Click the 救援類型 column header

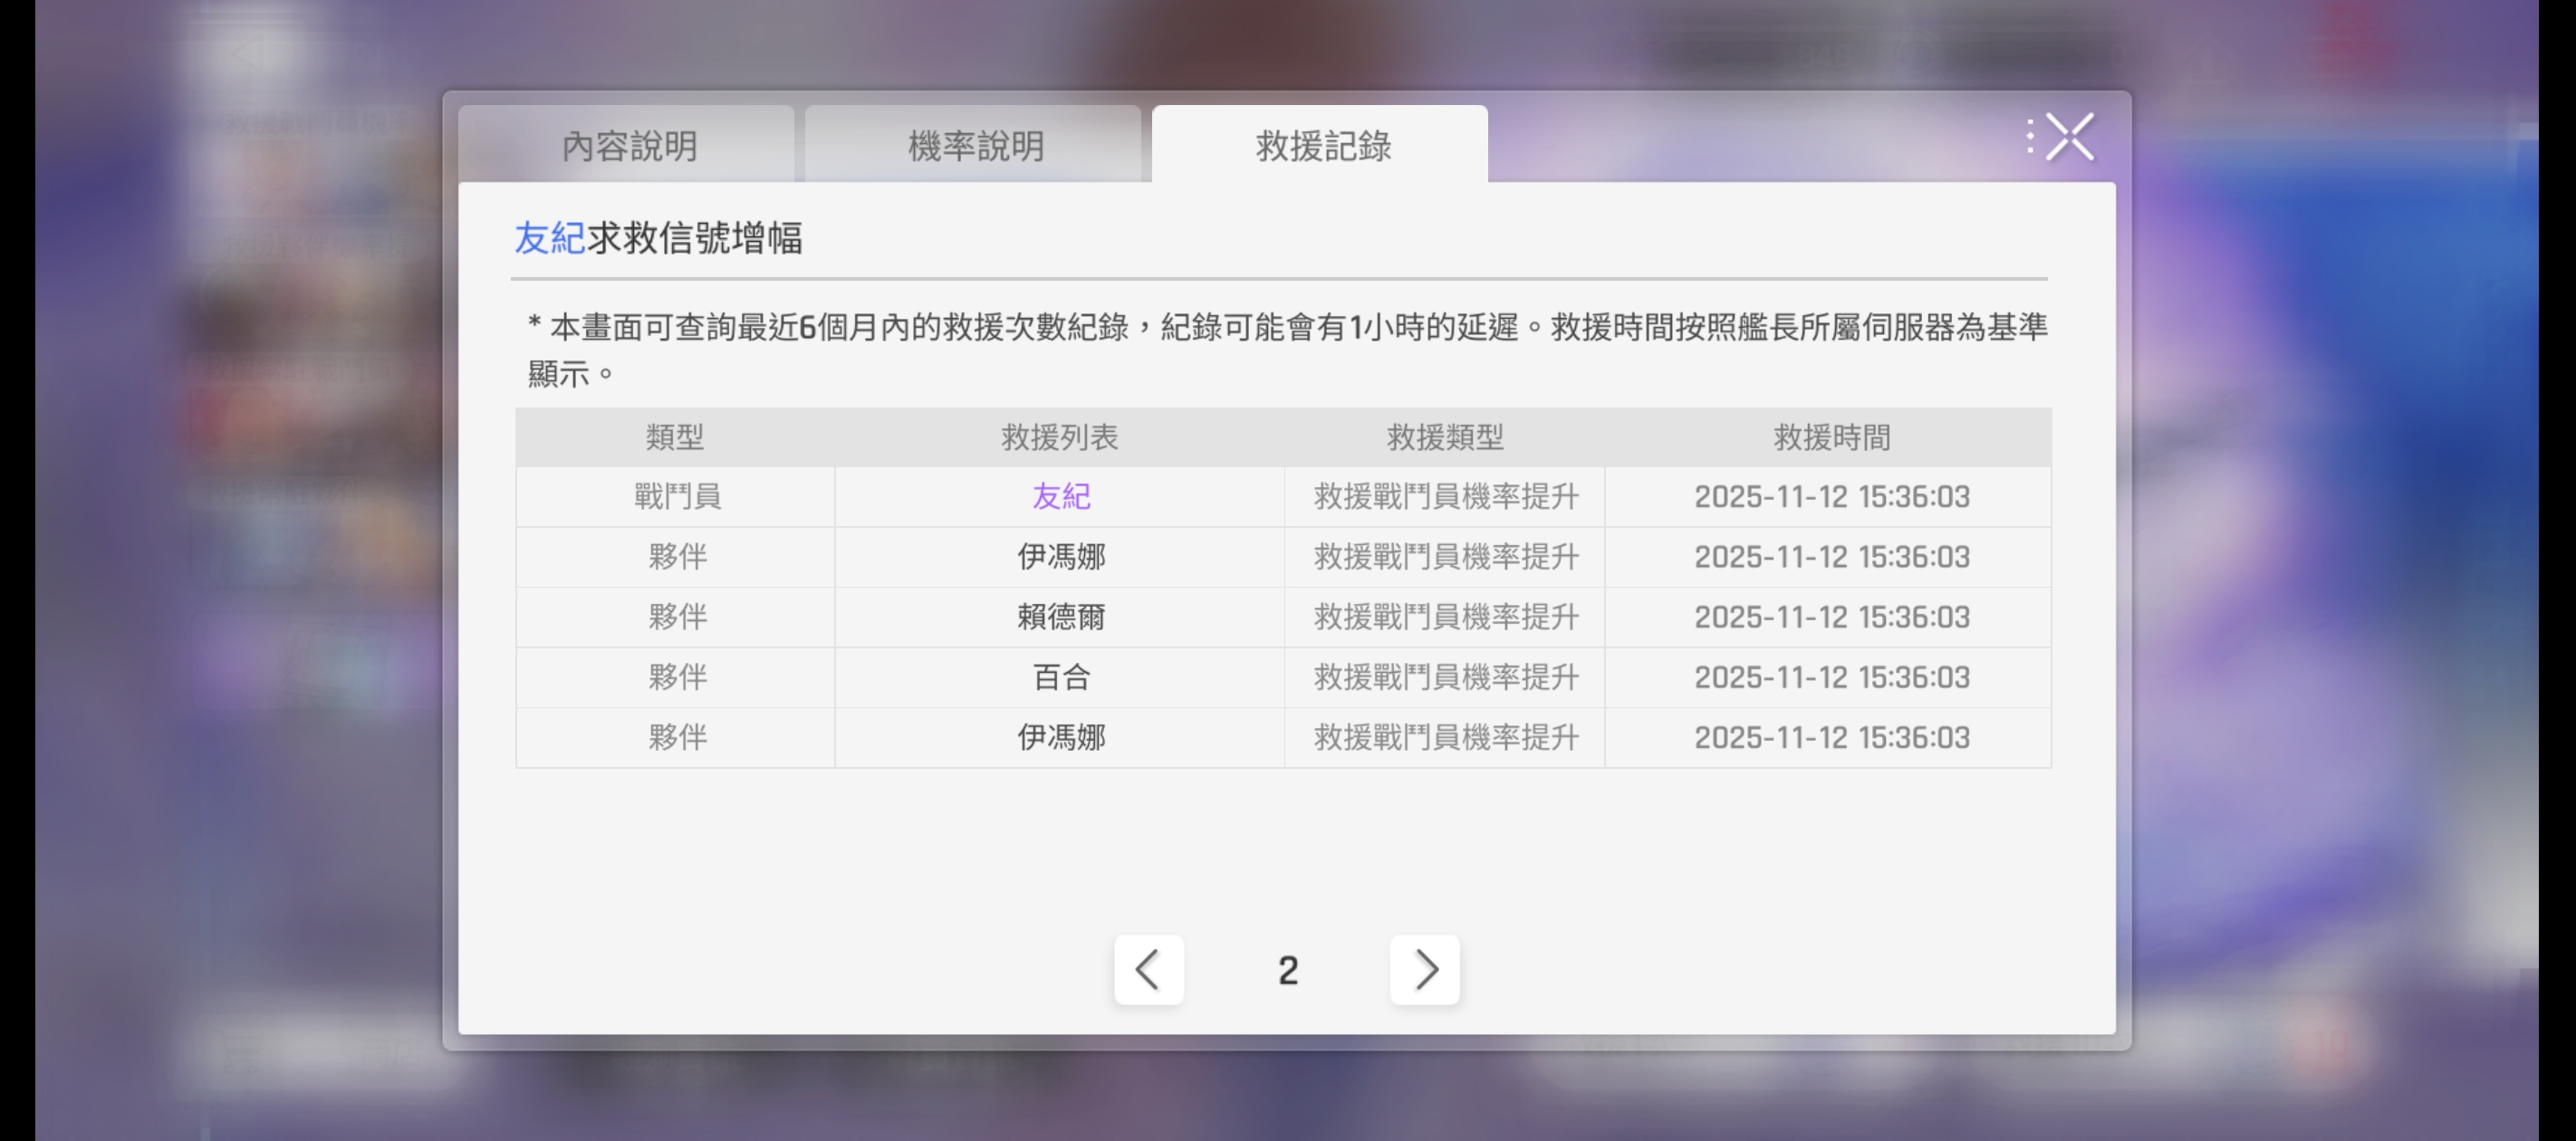1445,437
